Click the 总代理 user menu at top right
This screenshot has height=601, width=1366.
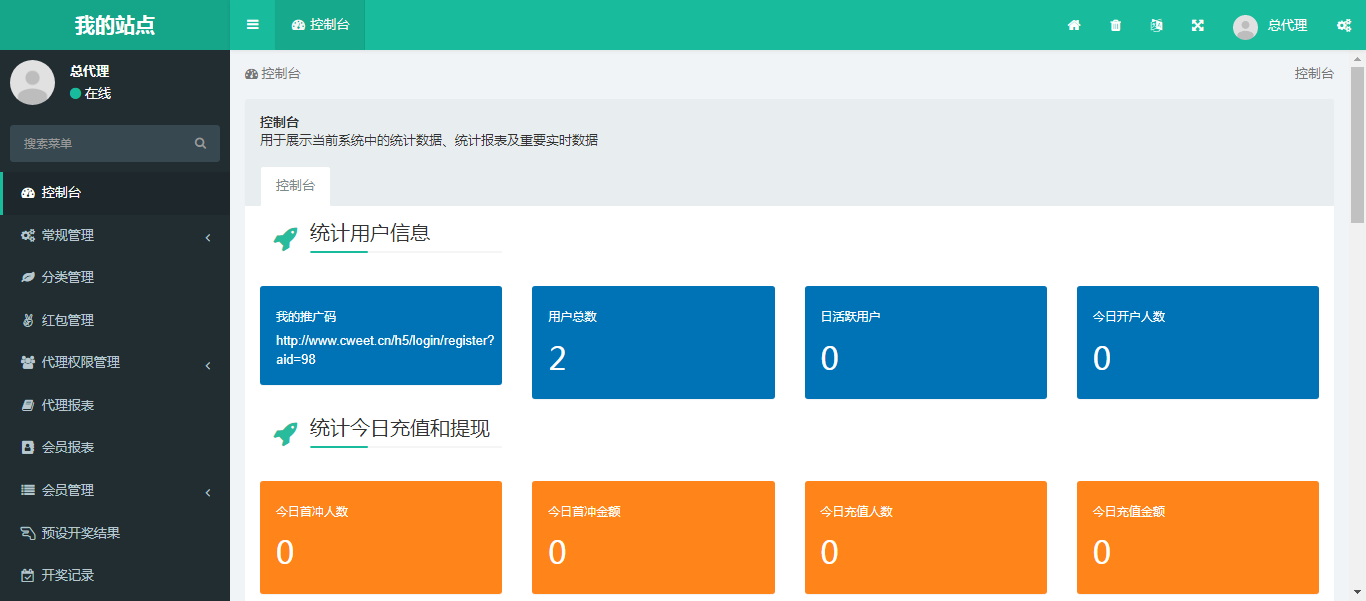tap(1270, 25)
